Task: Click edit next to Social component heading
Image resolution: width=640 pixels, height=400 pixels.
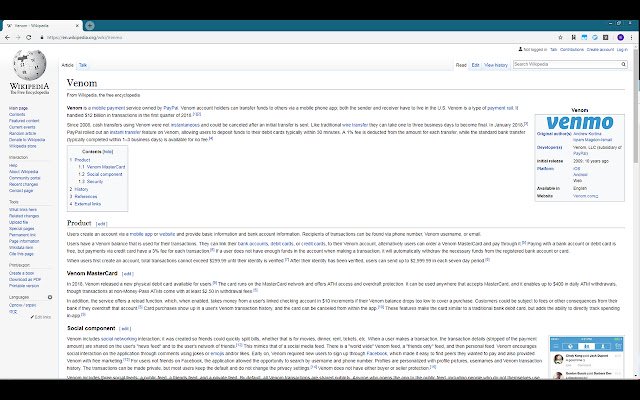Action: tap(125, 329)
